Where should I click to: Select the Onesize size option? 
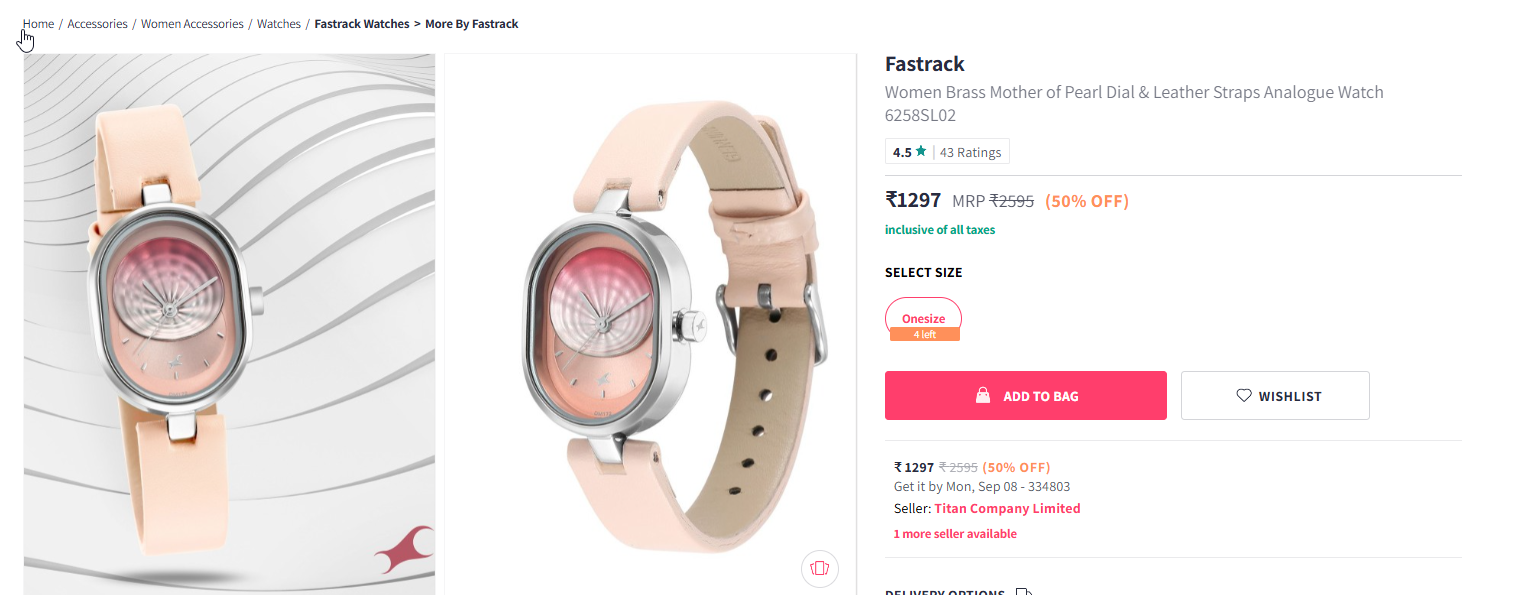tap(923, 319)
